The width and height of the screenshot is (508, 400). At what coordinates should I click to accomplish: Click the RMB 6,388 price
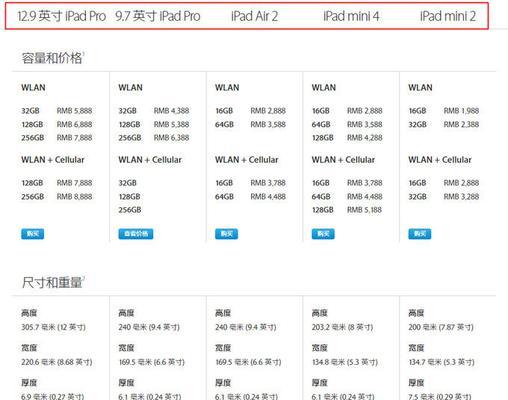171,138
